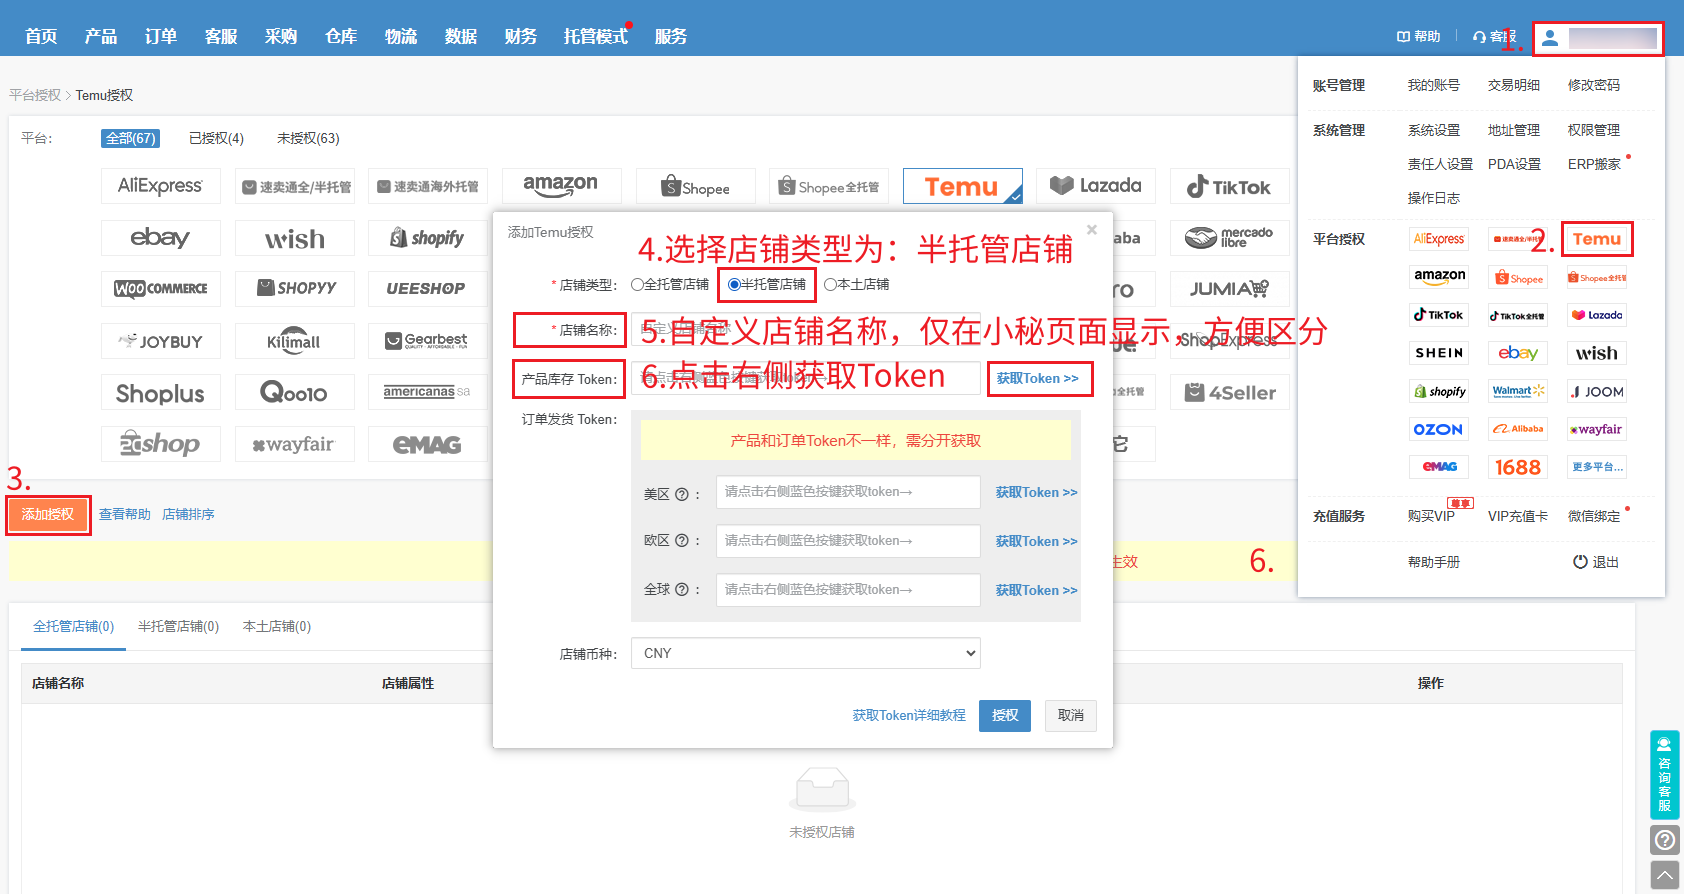
Task: Click the 欧区 token input field
Action: click(x=848, y=541)
